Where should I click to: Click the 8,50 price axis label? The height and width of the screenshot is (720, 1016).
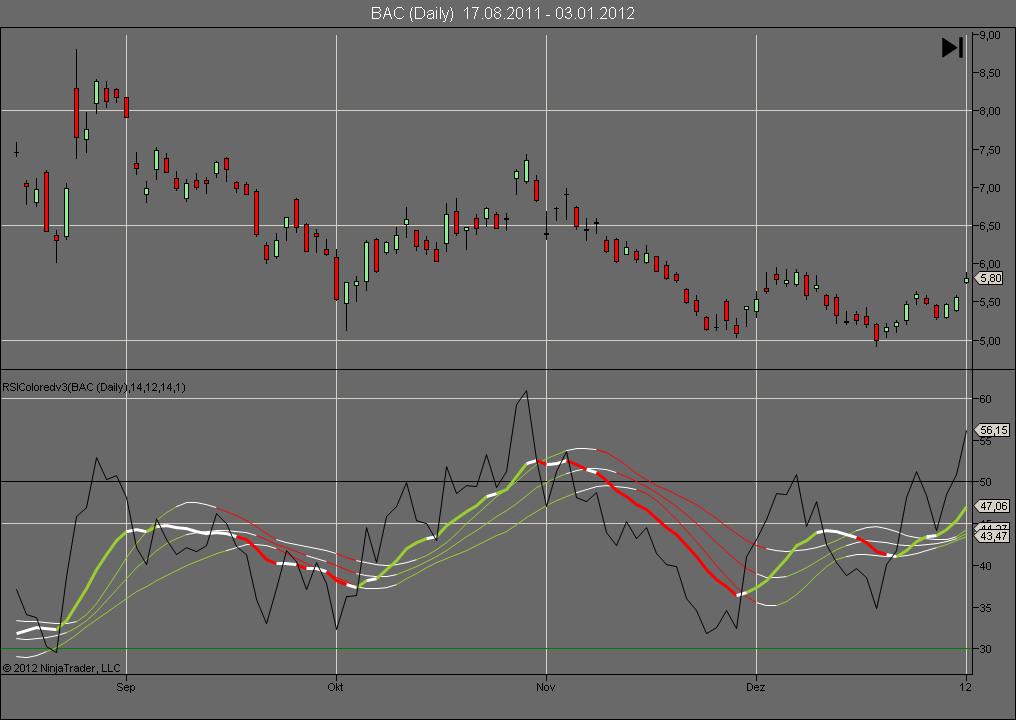(990, 73)
